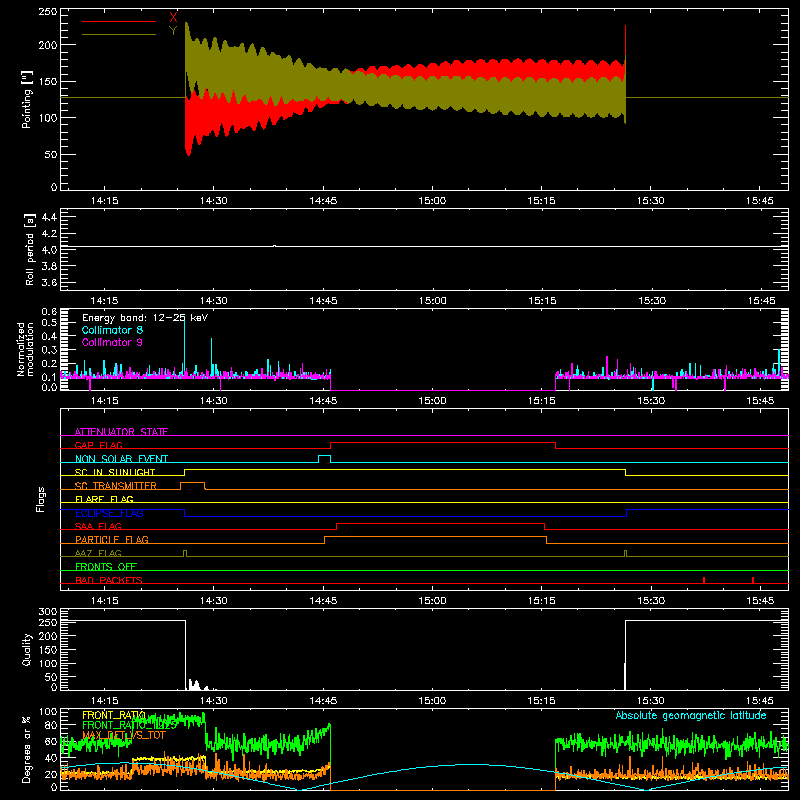
Task: Click the SC_TRANSMITTER flag label
Action: (x=116, y=486)
